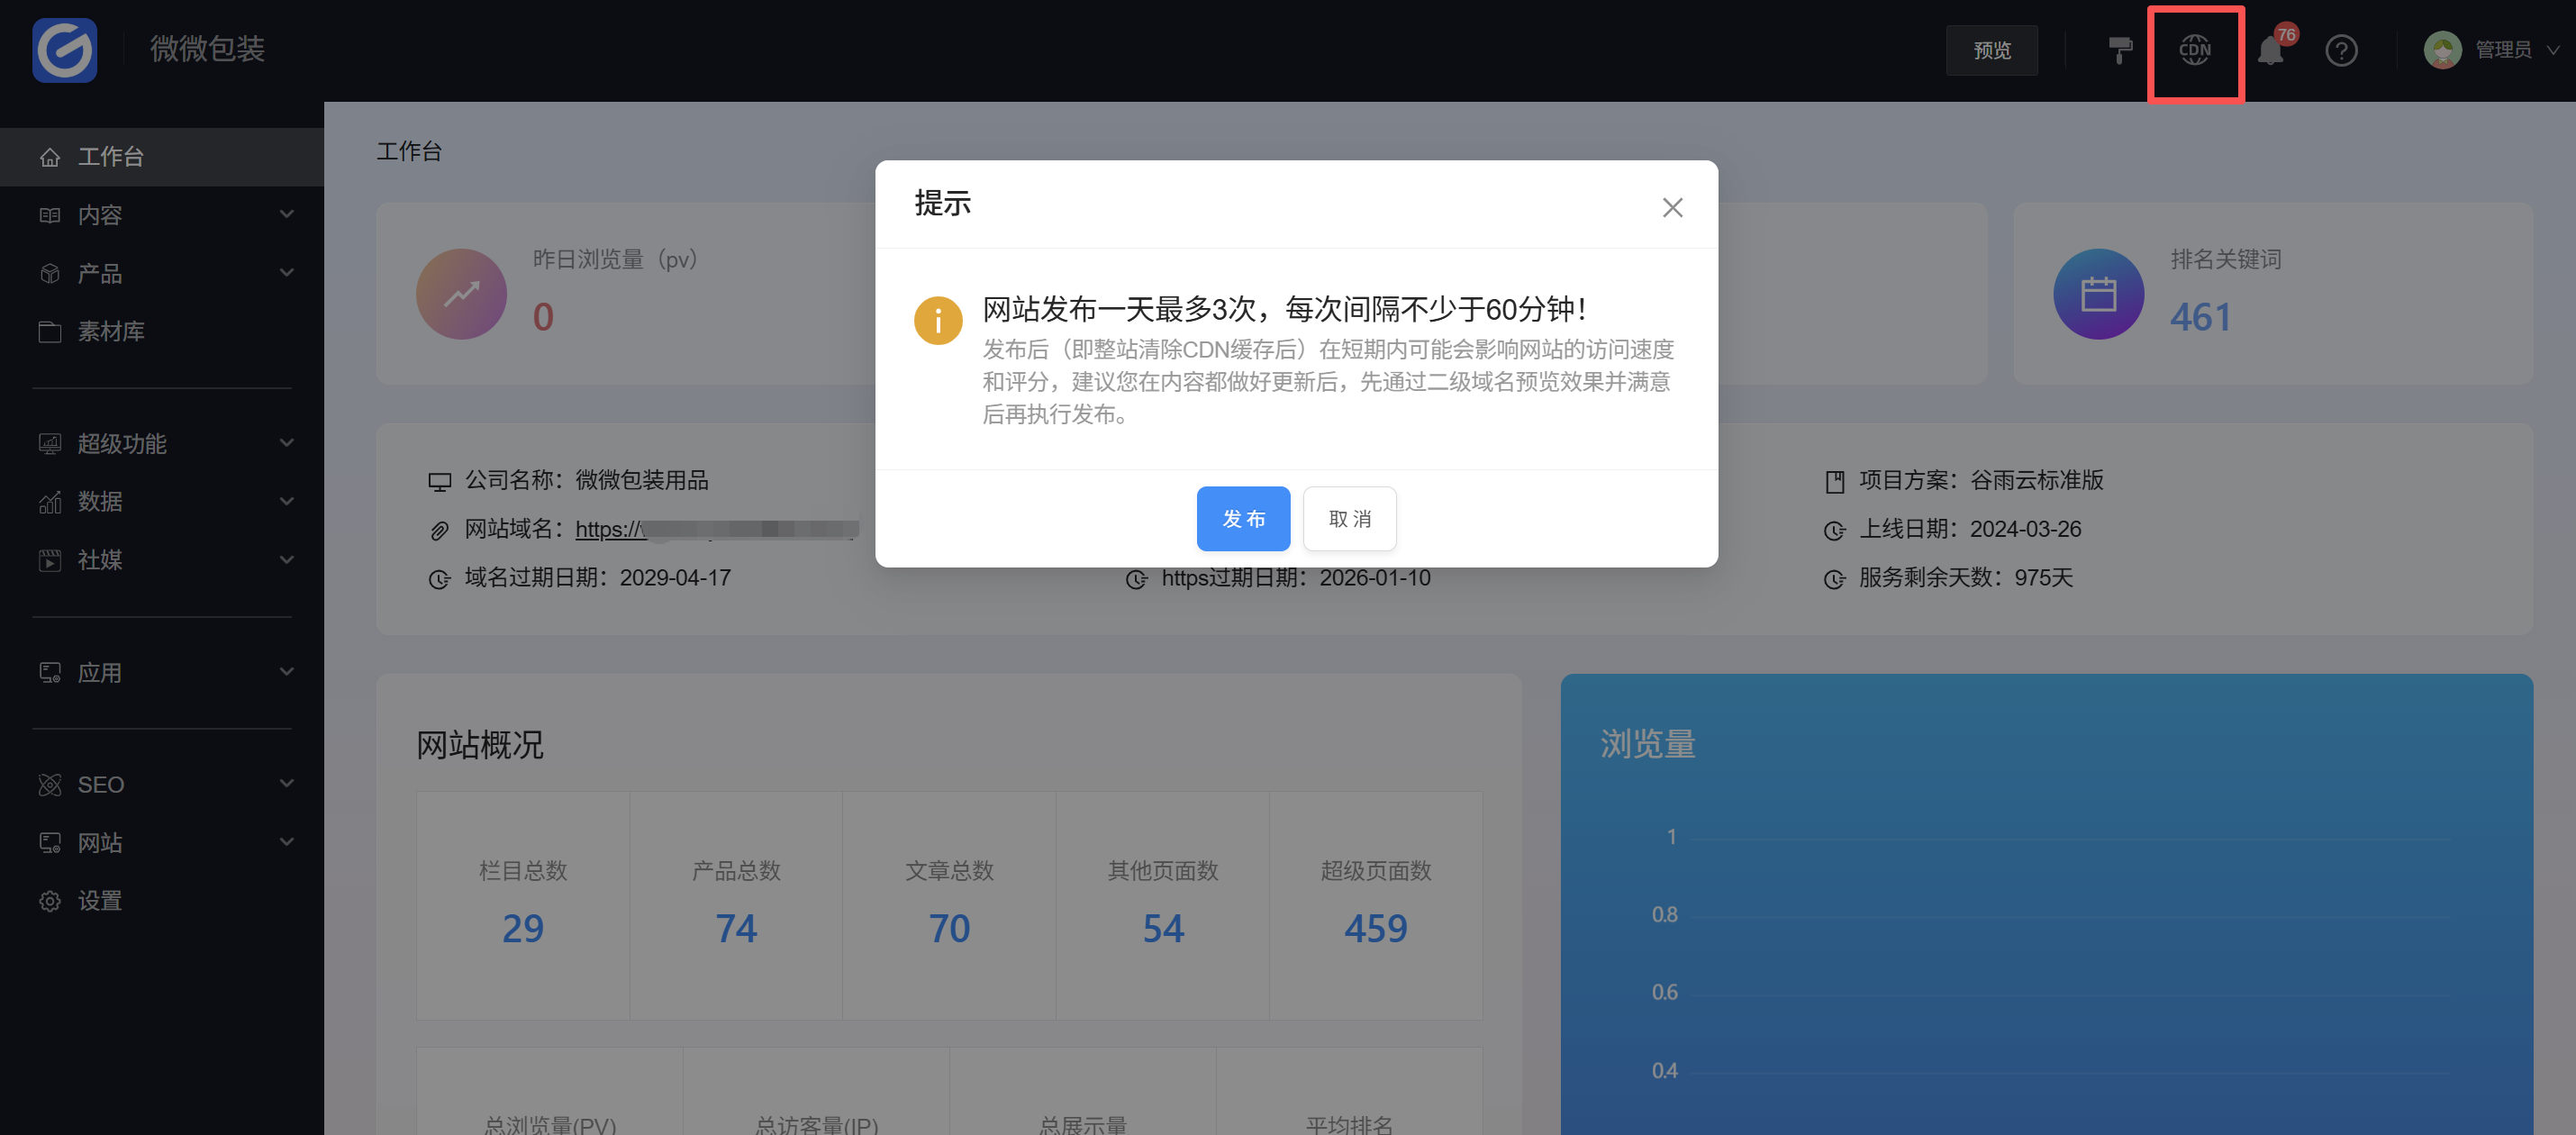Viewport: 2576px width, 1135px height.
Task: Click the help question mark icon
Action: [x=2341, y=51]
